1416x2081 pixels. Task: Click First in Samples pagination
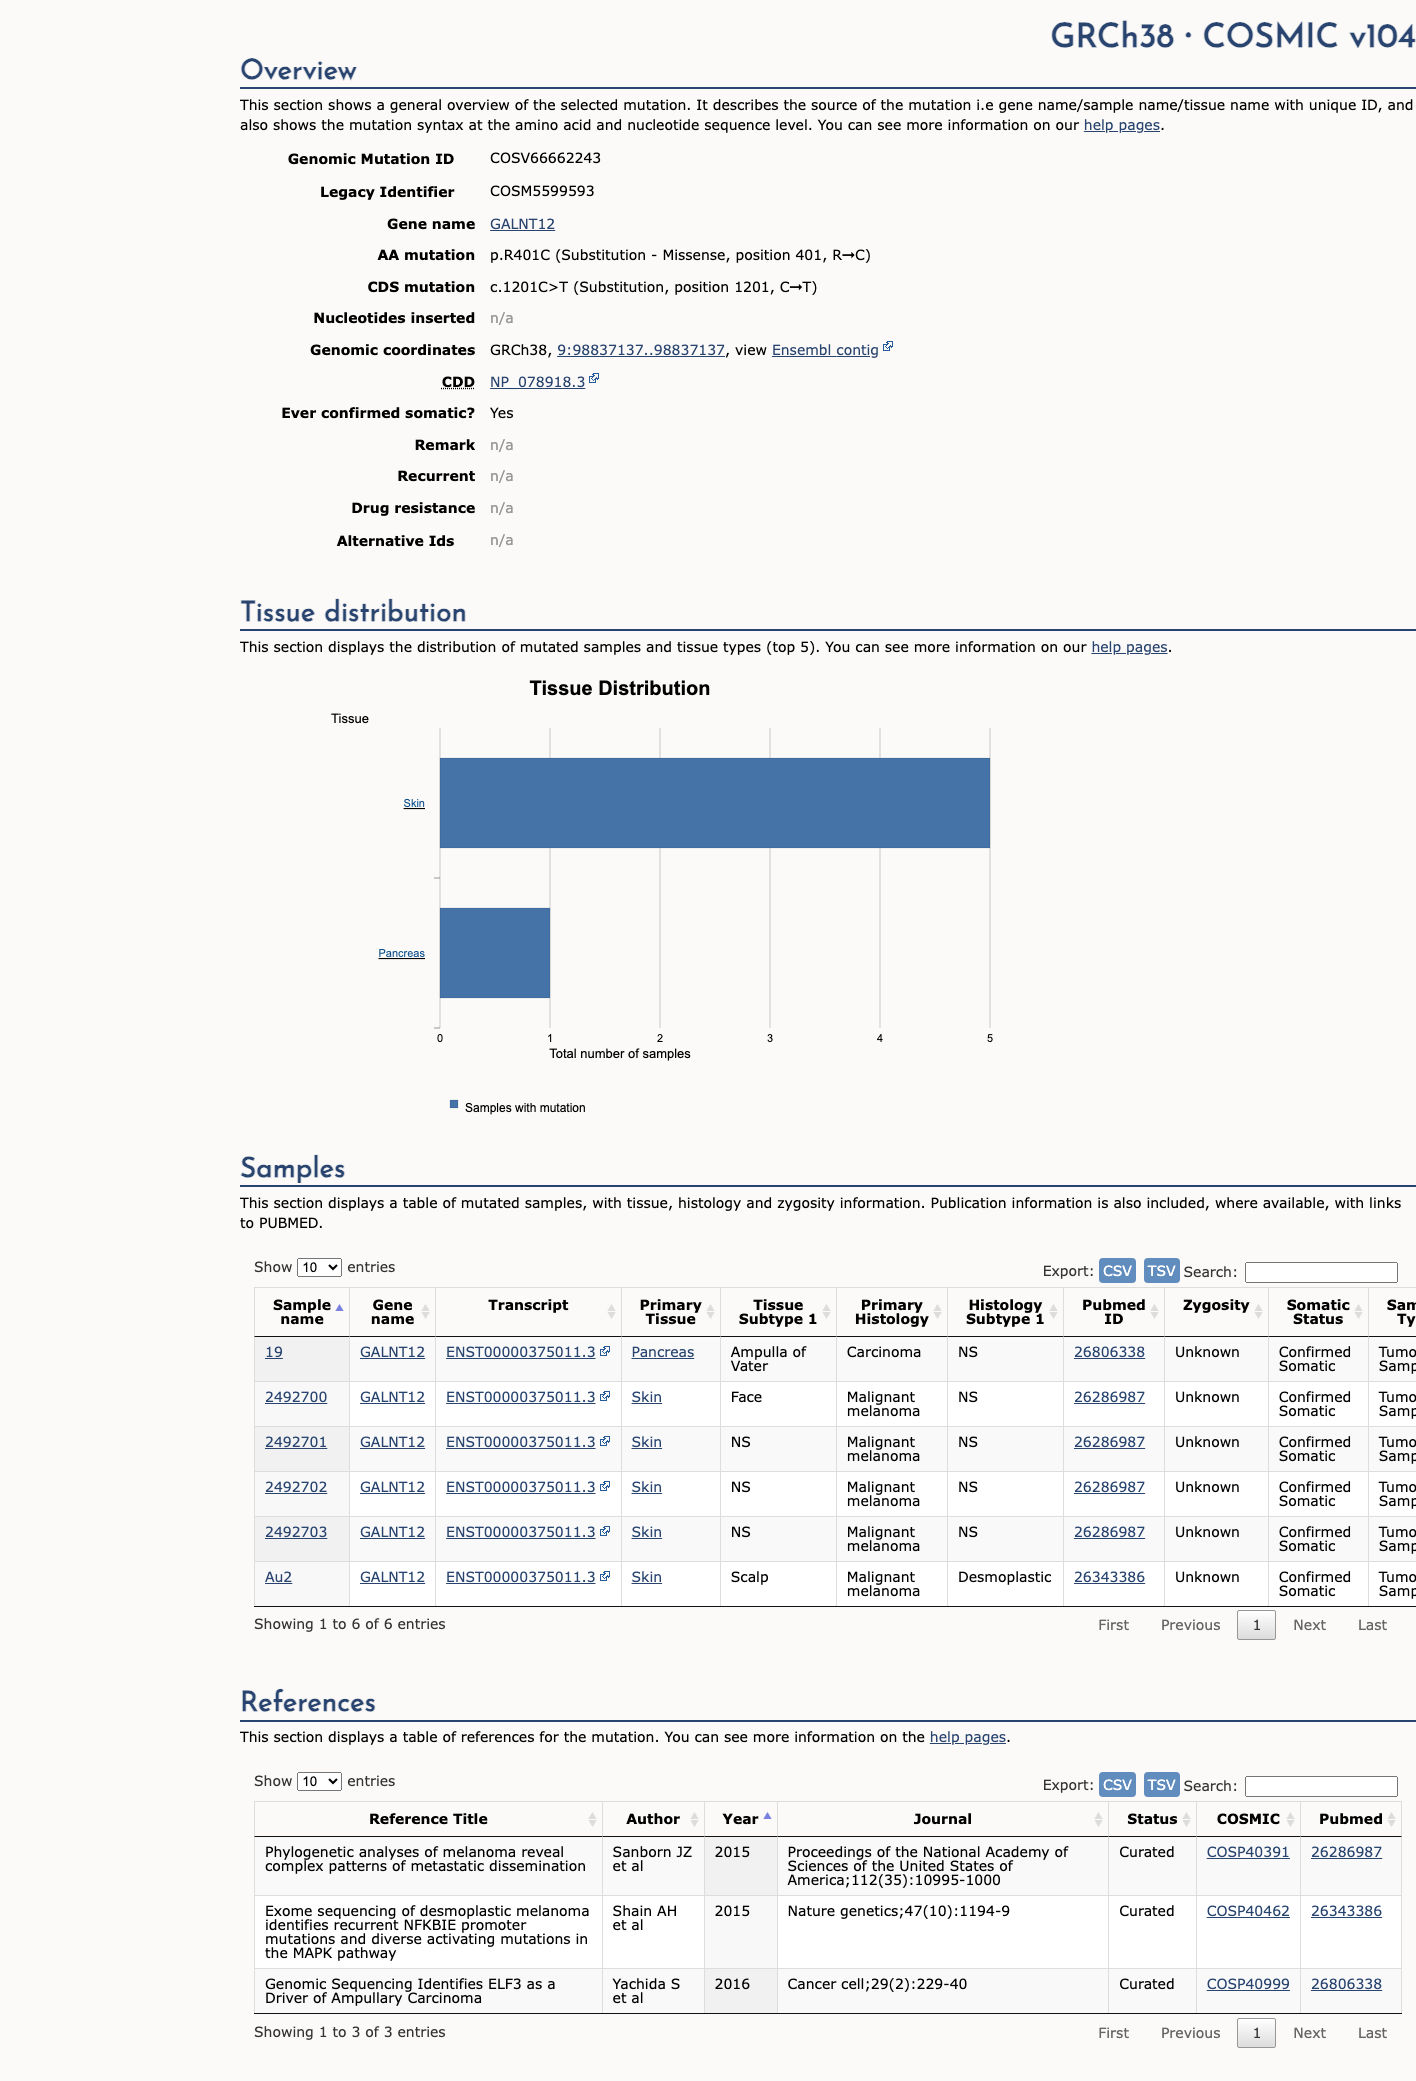click(1113, 1625)
